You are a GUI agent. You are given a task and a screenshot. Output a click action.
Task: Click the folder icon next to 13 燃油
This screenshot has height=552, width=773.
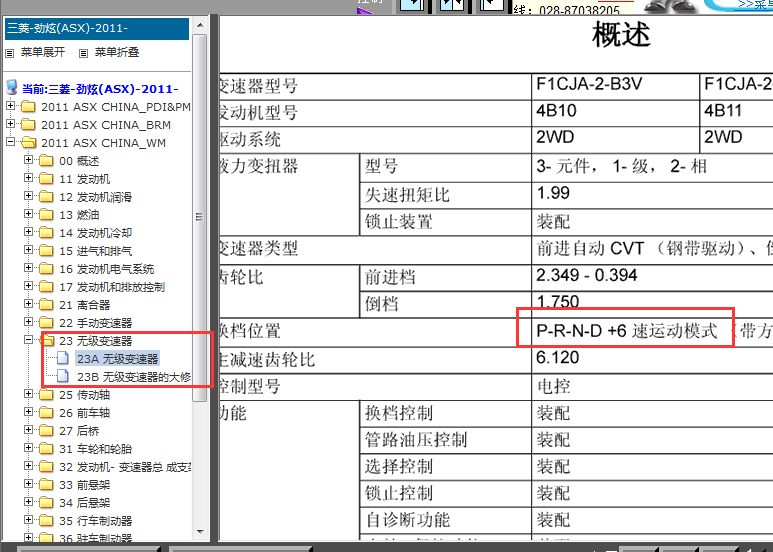46,215
